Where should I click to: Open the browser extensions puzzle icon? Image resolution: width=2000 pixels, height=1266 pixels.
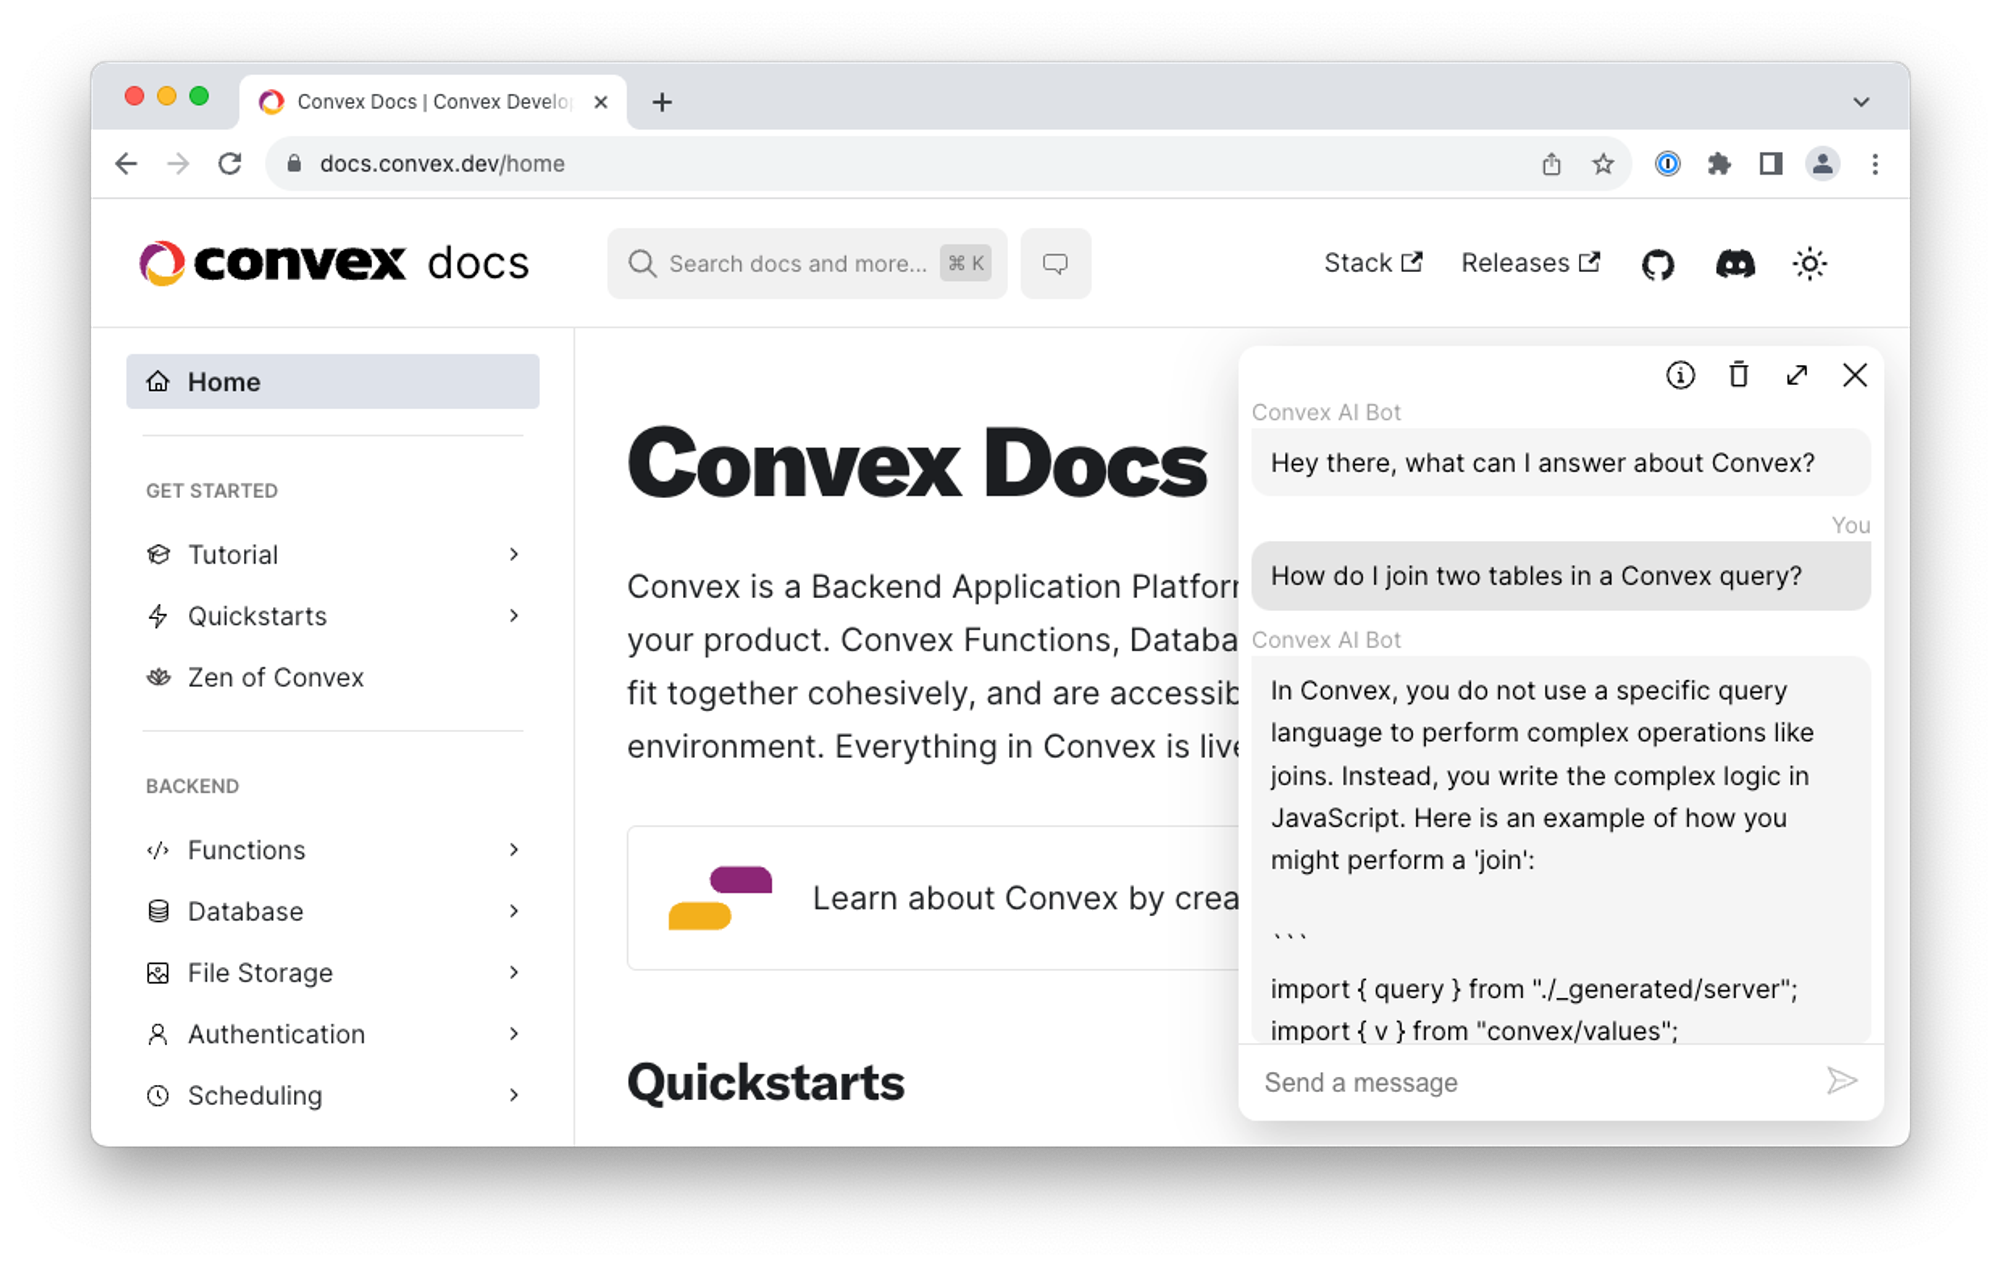(x=1719, y=164)
